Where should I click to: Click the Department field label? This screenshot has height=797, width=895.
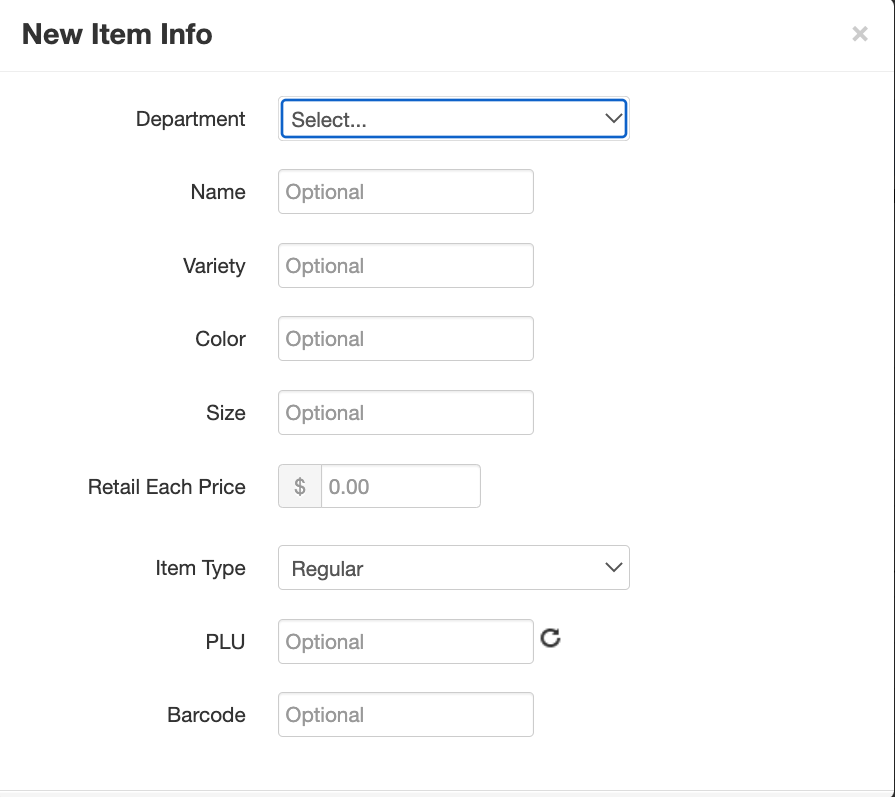pyautogui.click(x=190, y=119)
